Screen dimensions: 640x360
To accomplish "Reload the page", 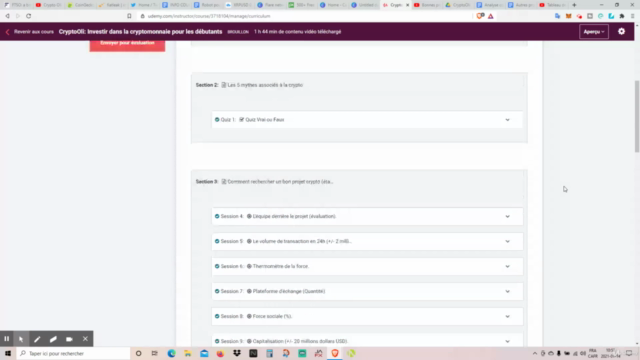I will 29,16.
